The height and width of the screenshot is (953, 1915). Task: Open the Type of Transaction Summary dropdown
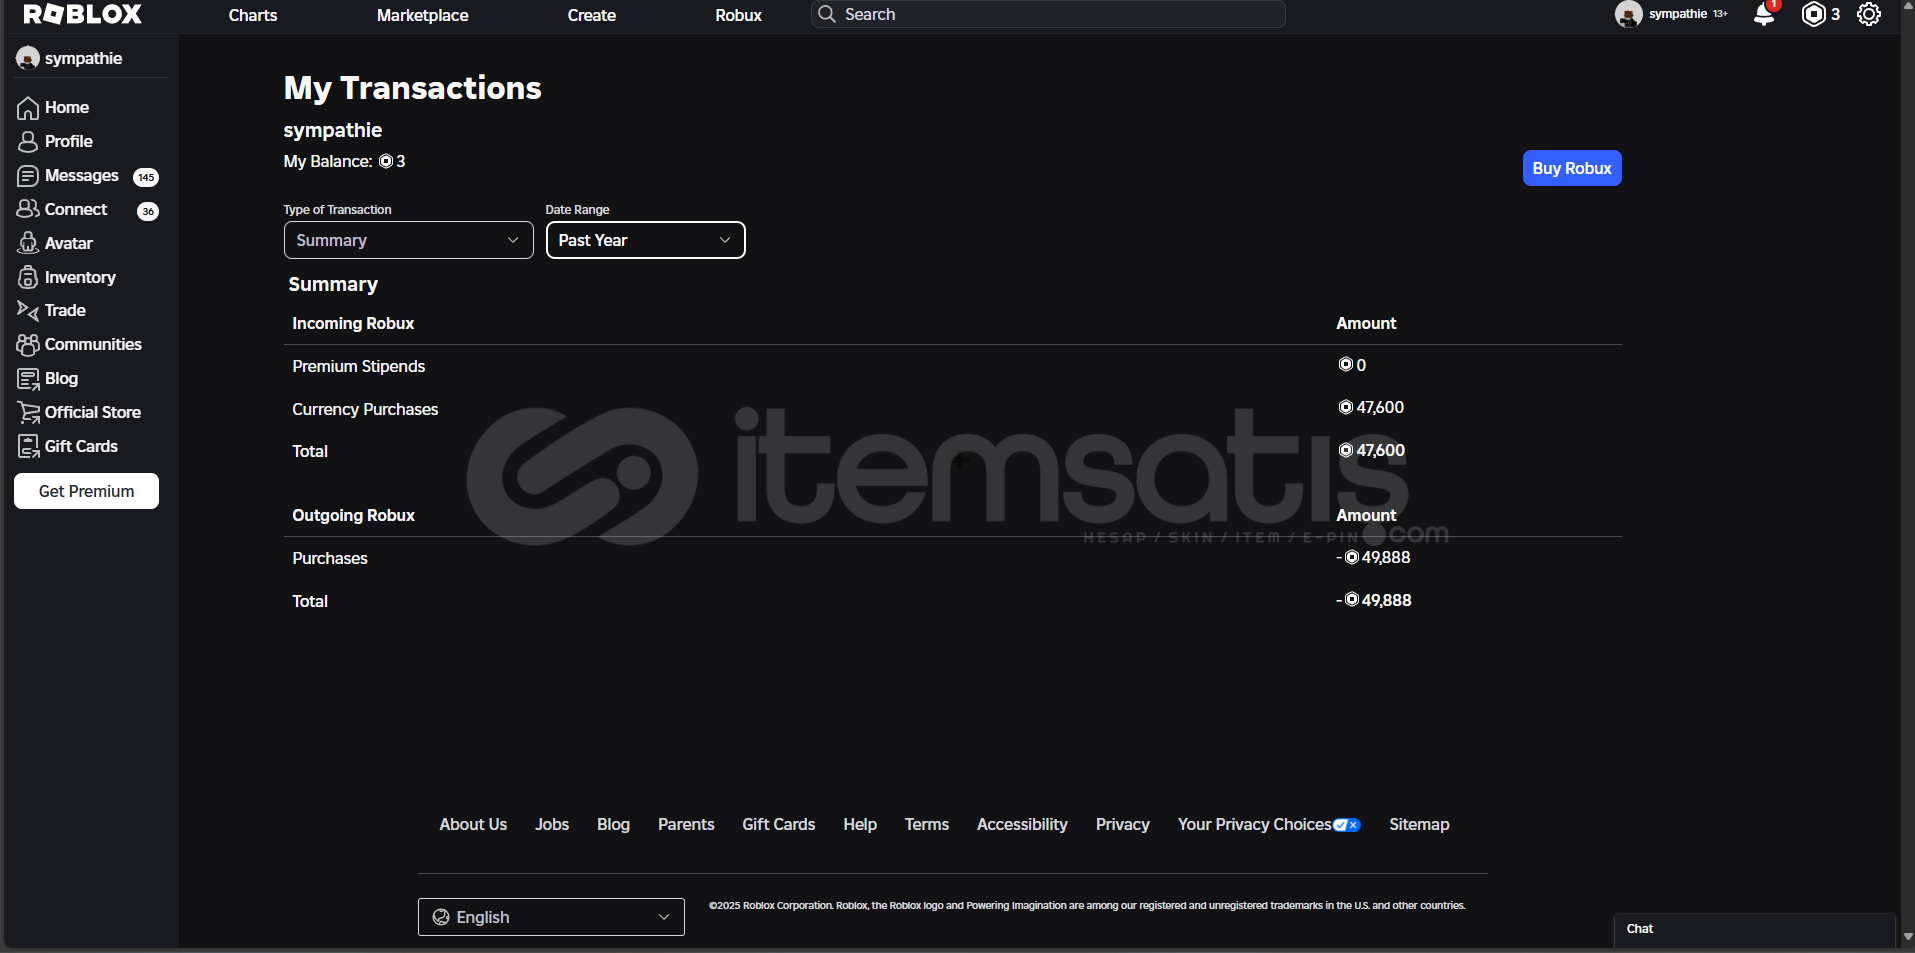[408, 240]
